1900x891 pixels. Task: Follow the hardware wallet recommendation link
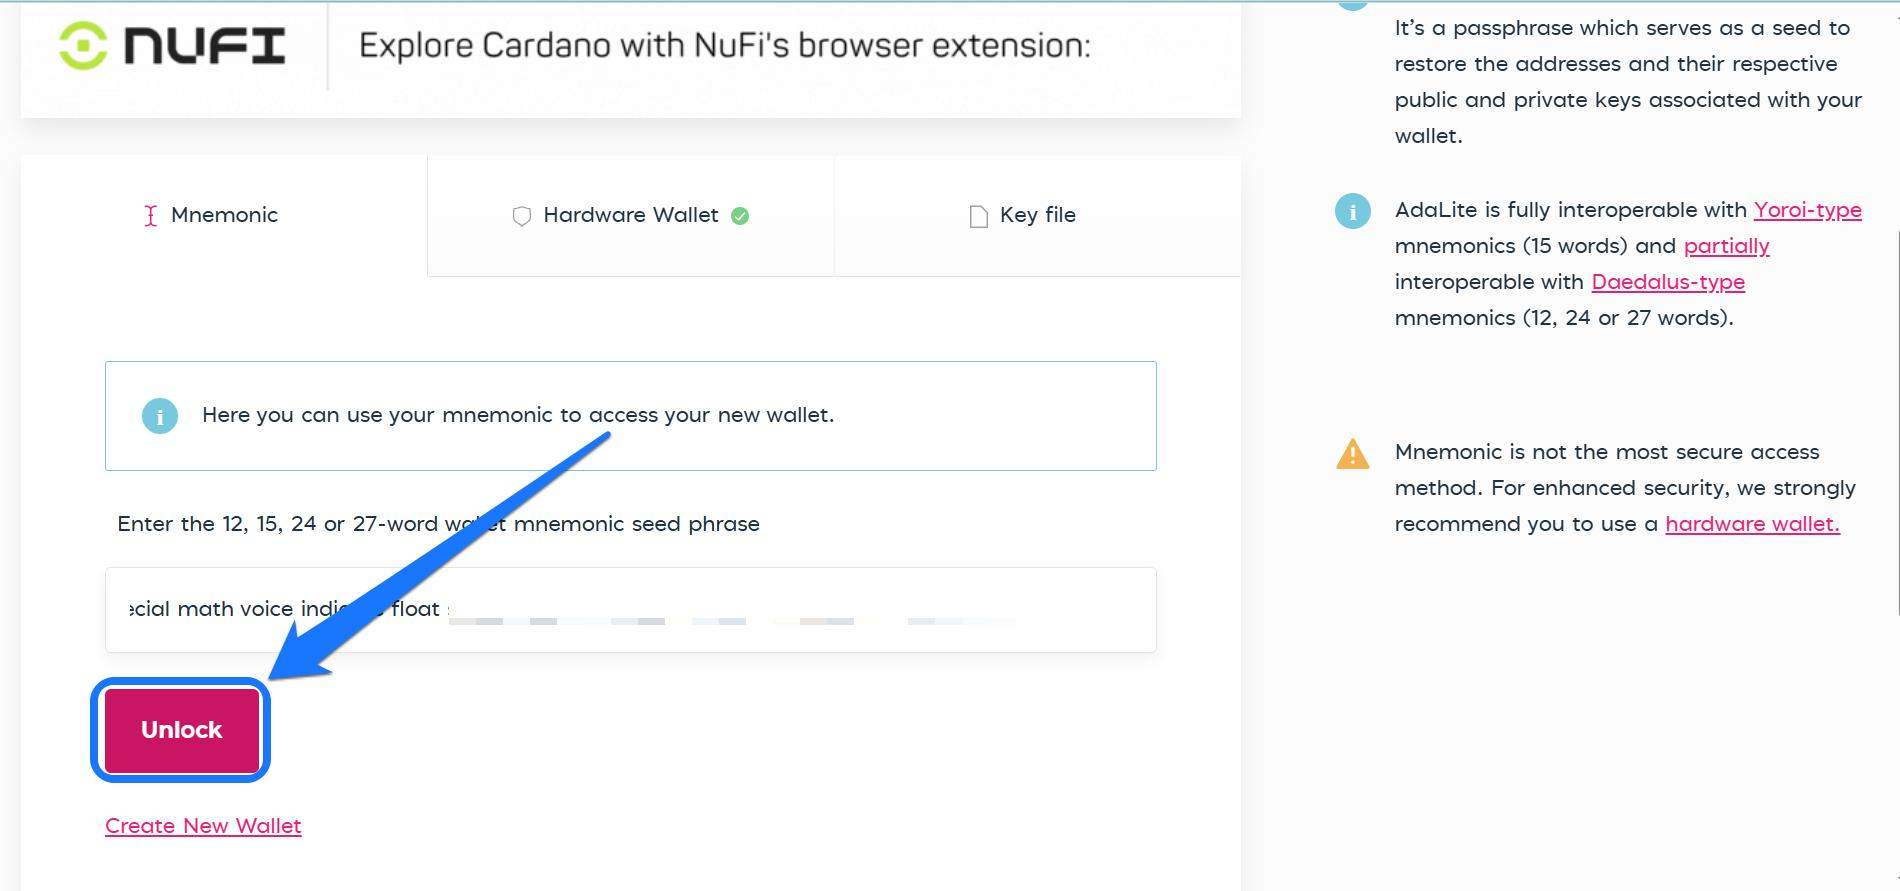pos(1751,524)
